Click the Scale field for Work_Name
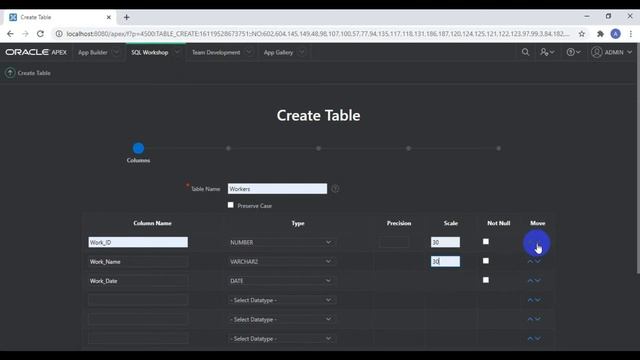Image resolution: width=640 pixels, height=360 pixels. coord(445,261)
